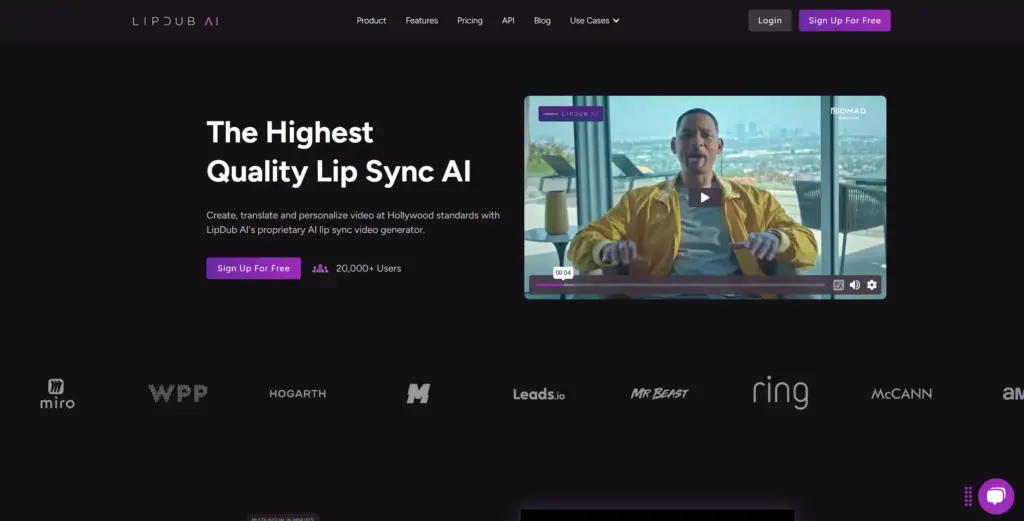Click the Leads.io logo
1024x521 pixels.
coord(539,394)
